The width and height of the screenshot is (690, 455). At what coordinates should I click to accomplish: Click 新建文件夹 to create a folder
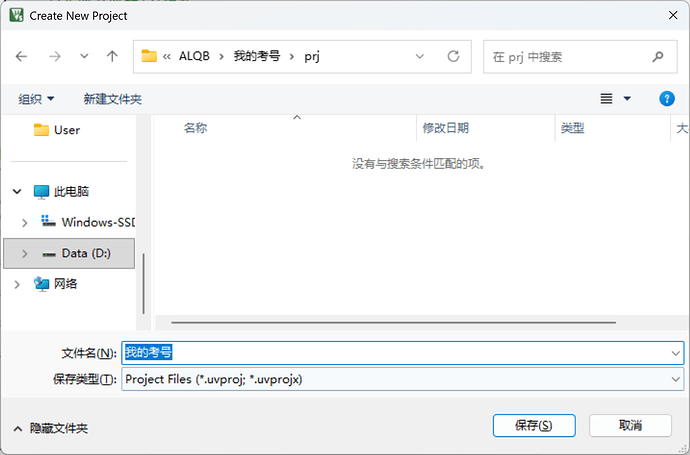click(113, 99)
